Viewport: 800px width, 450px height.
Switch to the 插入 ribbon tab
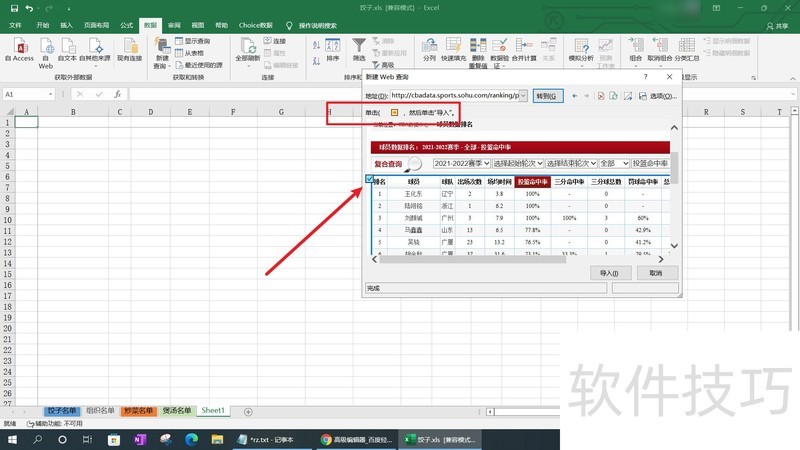pyautogui.click(x=66, y=25)
